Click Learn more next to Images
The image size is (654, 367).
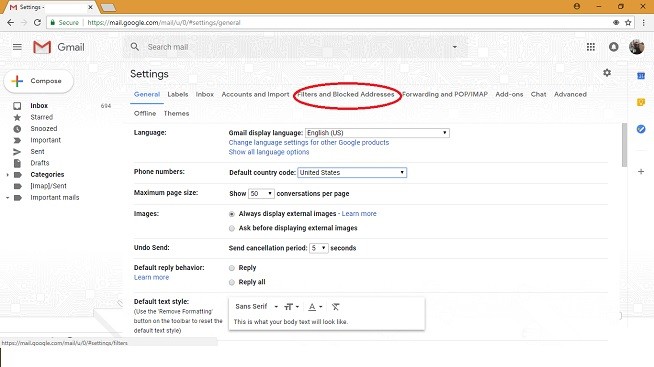click(x=359, y=214)
